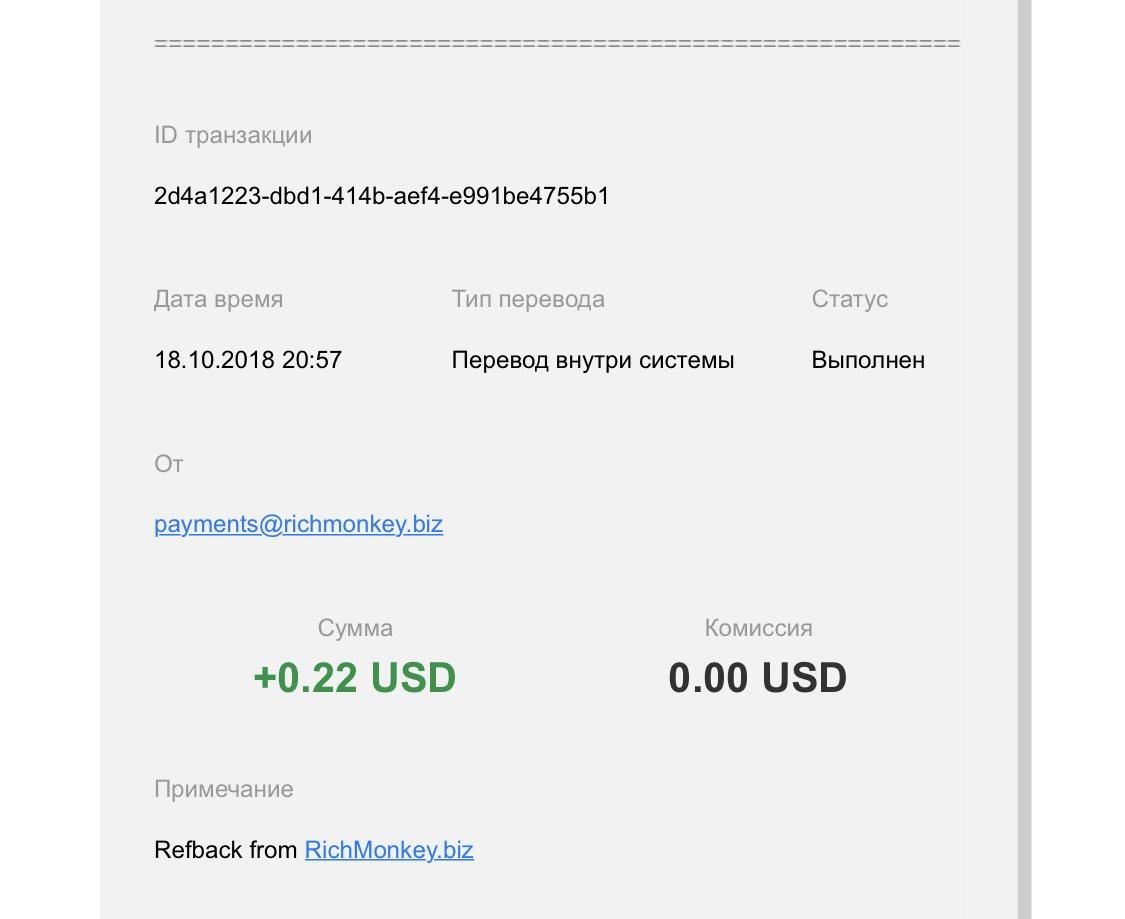Image resolution: width=1125 pixels, height=919 pixels.
Task: Open the payments@richmonkey.biz email link
Action: pyautogui.click(x=298, y=524)
